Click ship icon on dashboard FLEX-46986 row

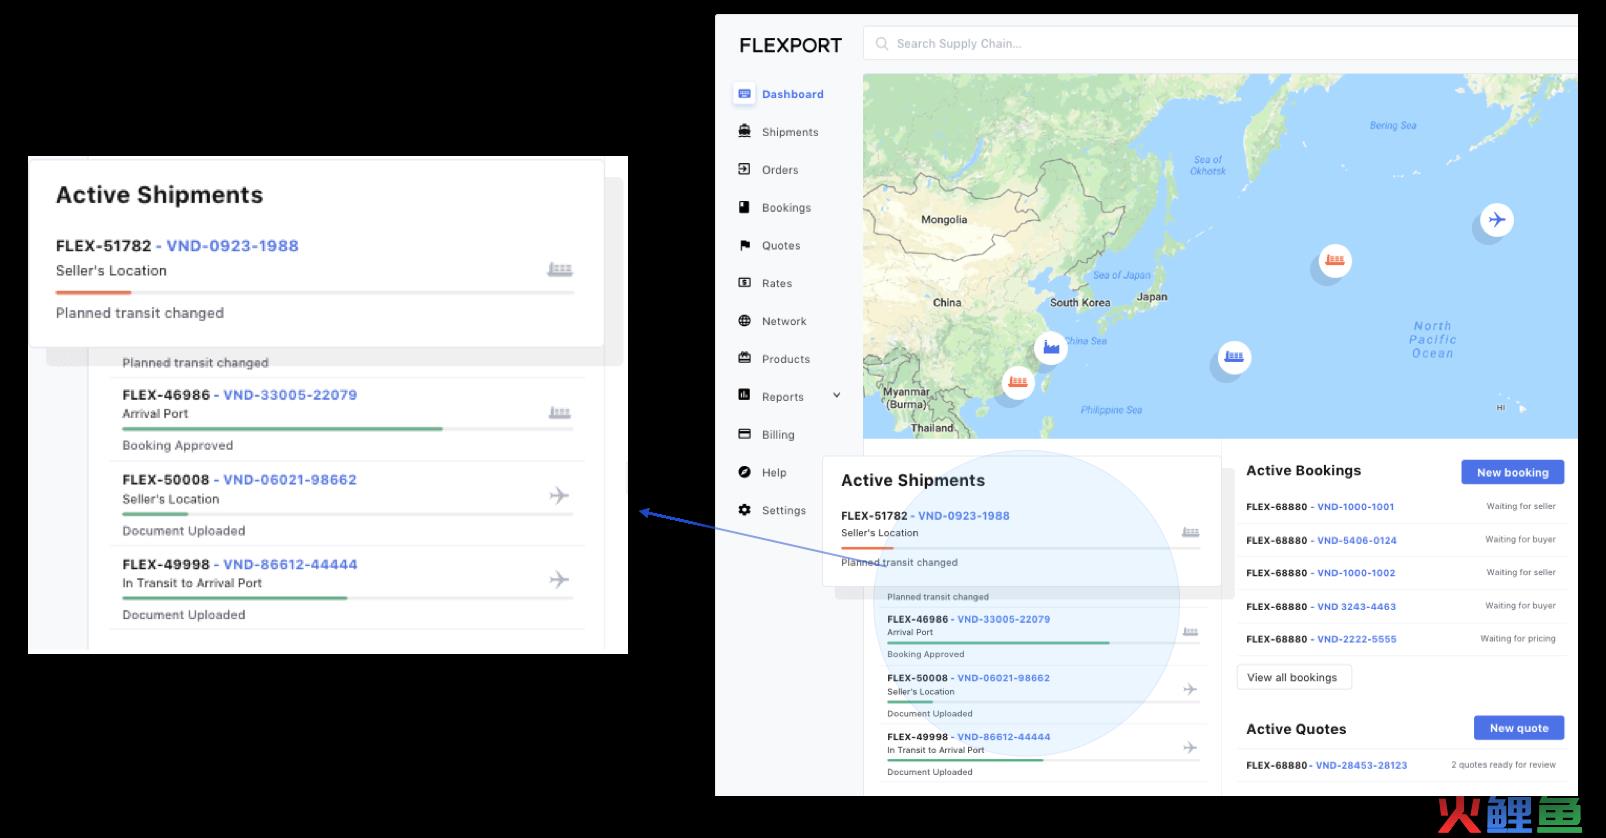[1190, 632]
